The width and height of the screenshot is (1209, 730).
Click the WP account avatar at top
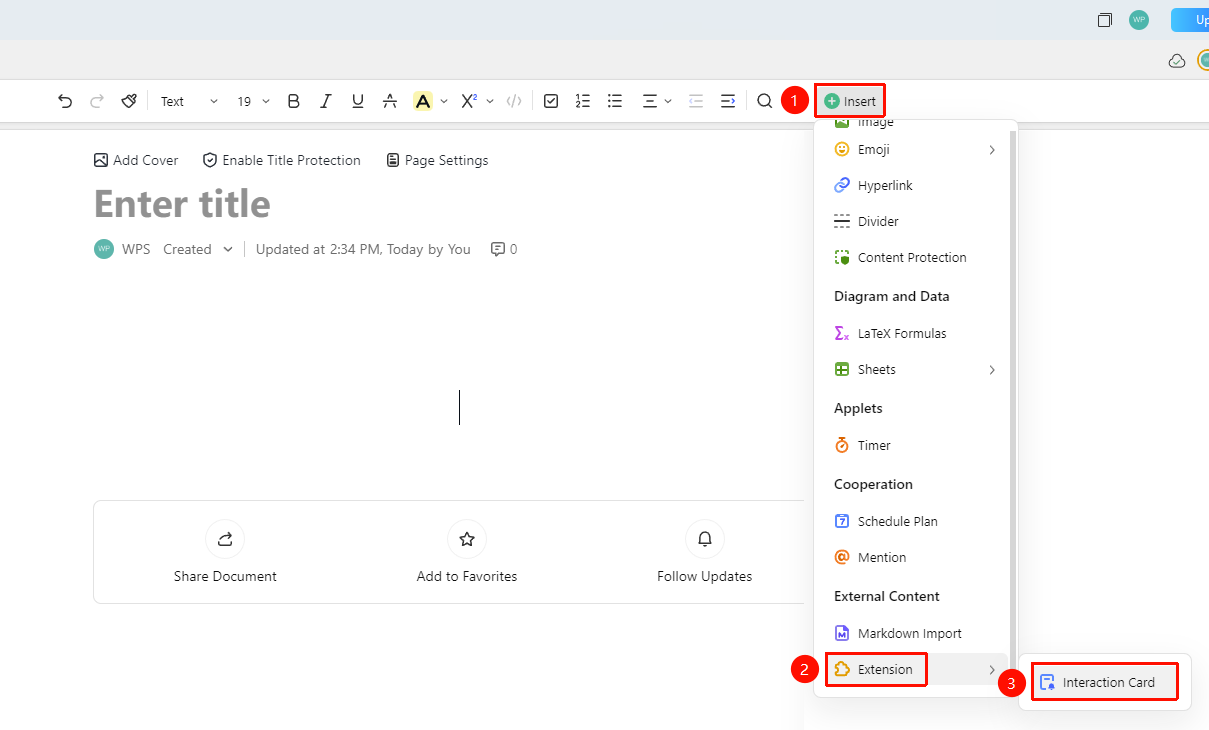point(1139,20)
